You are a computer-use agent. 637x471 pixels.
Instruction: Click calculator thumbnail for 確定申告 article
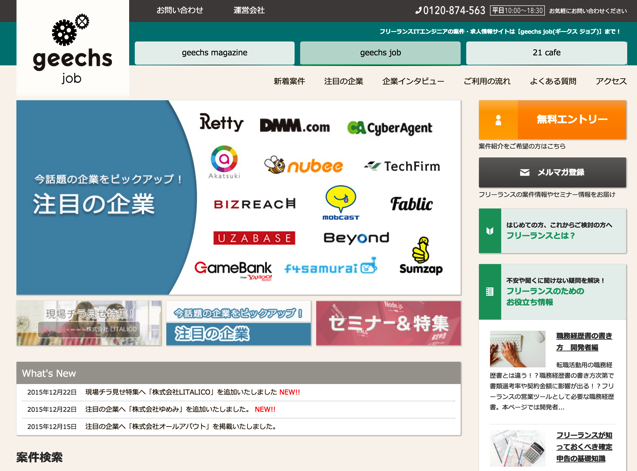(x=518, y=449)
